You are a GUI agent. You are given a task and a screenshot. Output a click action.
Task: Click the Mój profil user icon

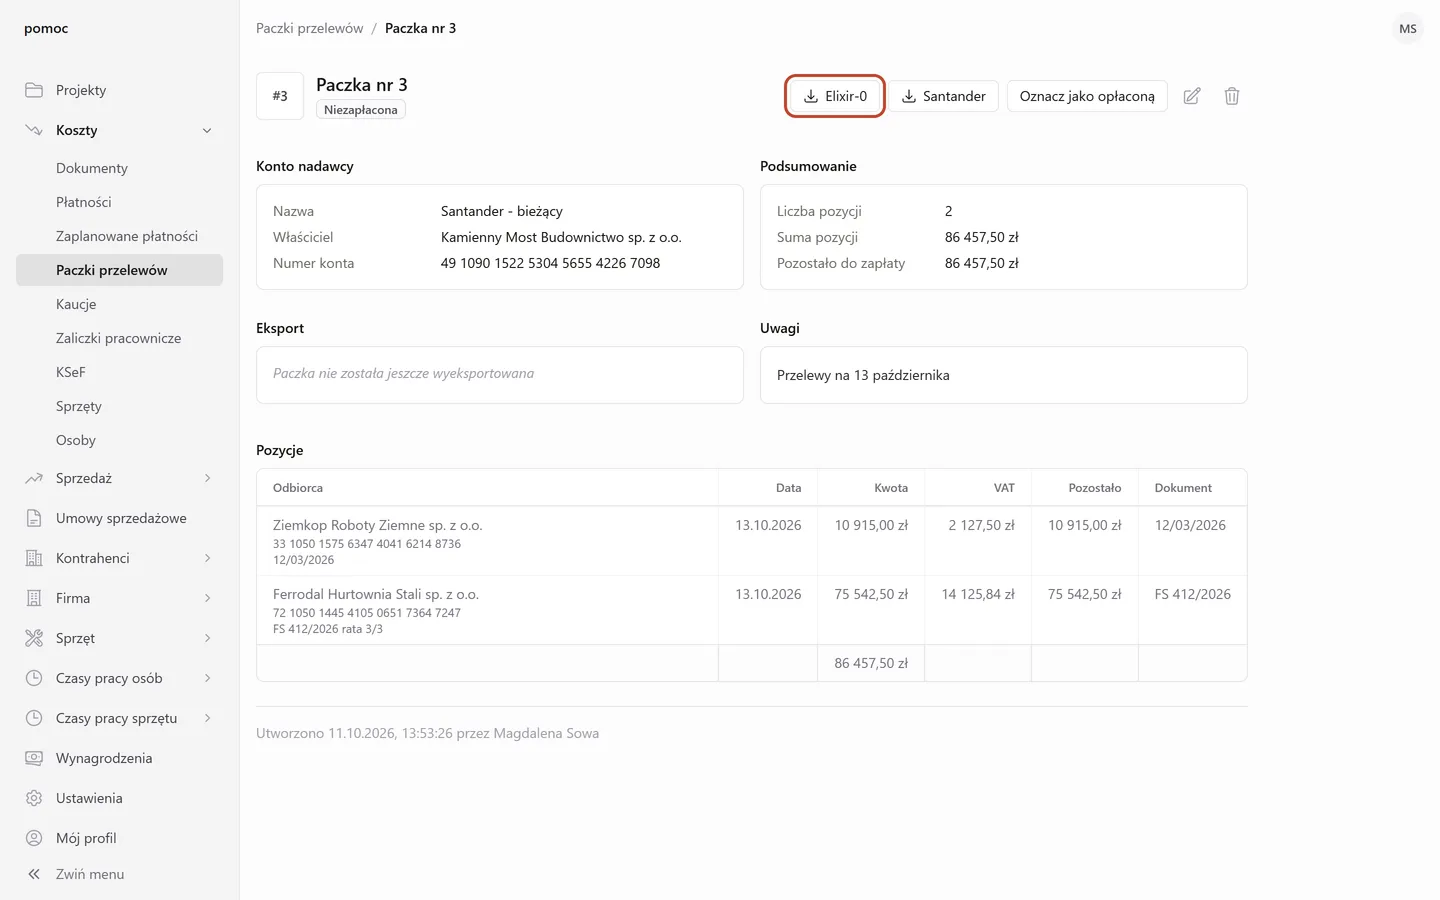34,838
